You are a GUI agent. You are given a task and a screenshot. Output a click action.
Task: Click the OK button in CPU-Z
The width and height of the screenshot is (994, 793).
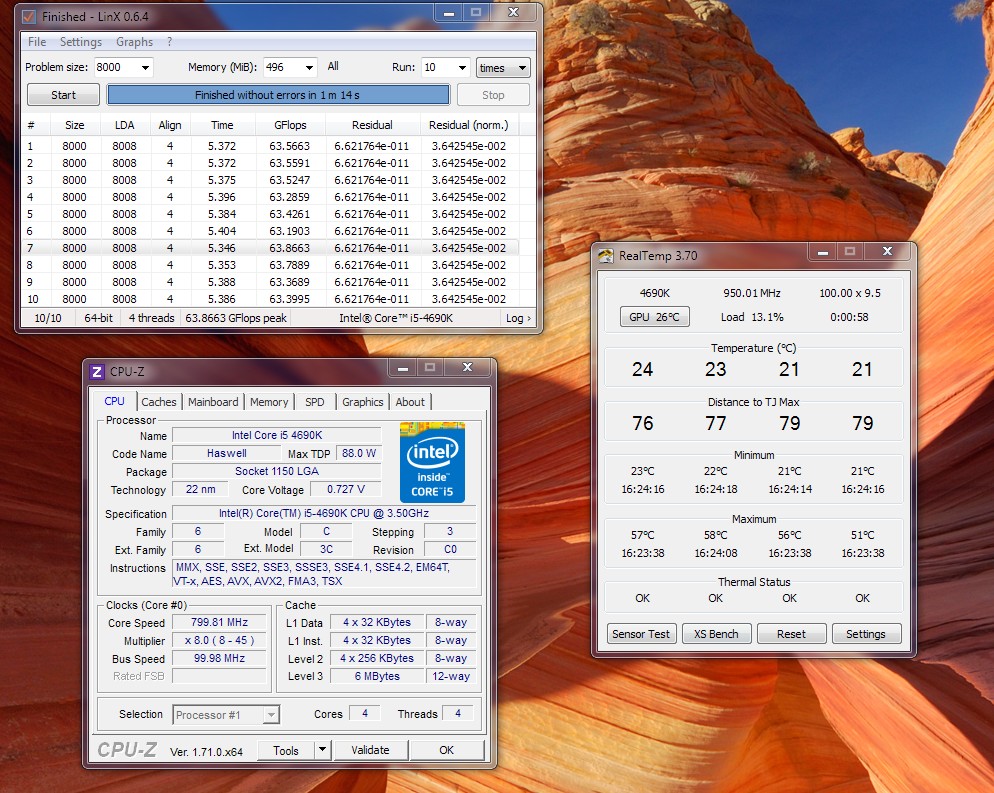click(x=446, y=750)
